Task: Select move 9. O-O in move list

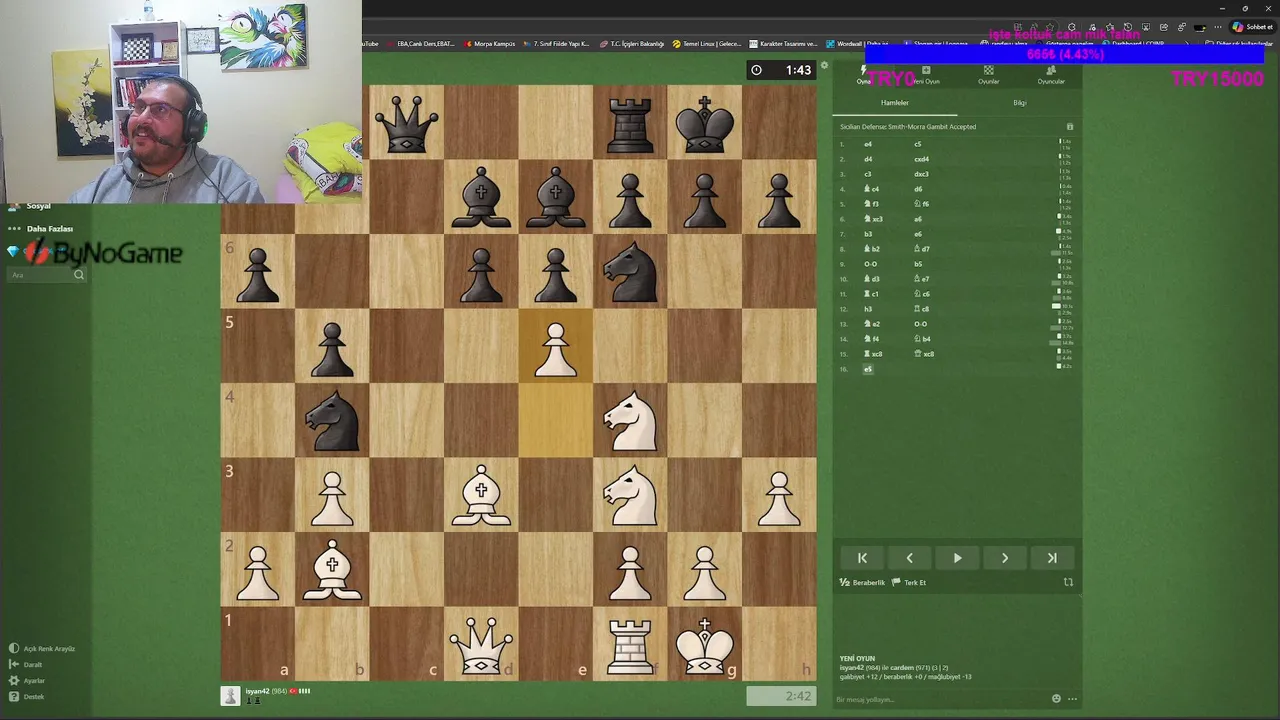Action: (x=870, y=264)
